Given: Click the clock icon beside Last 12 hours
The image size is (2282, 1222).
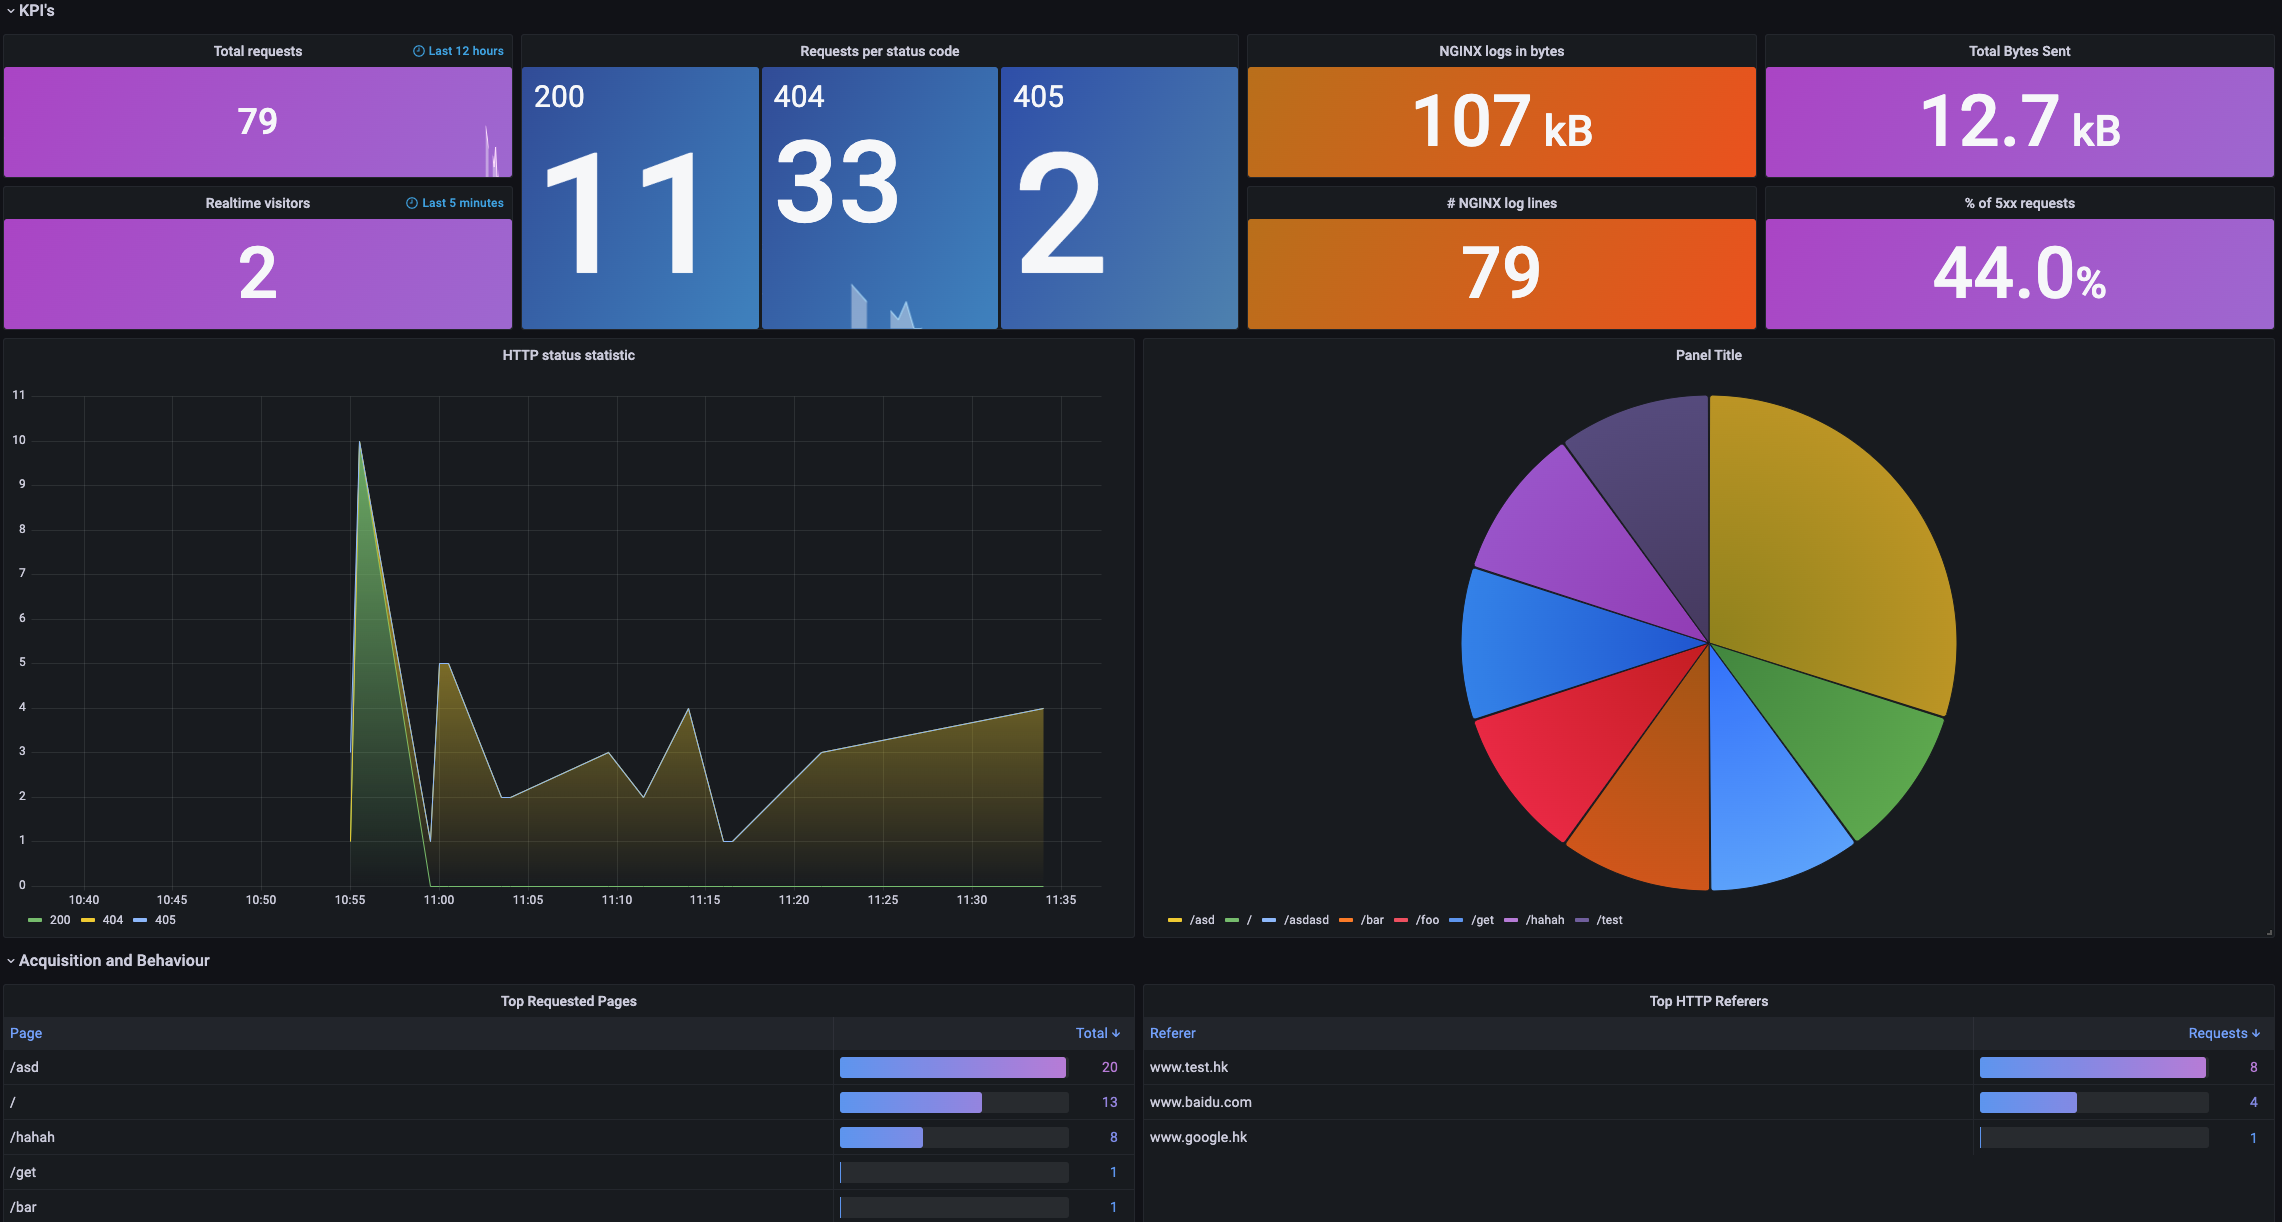Looking at the screenshot, I should (x=419, y=51).
